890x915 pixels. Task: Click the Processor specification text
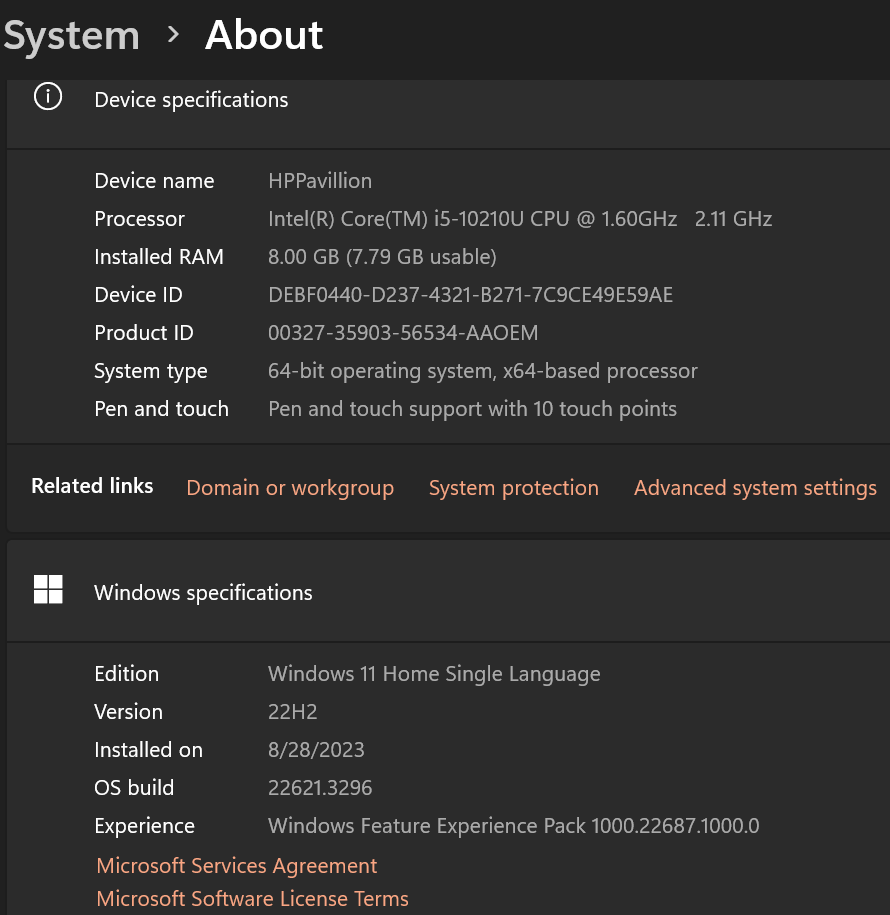tap(520, 219)
